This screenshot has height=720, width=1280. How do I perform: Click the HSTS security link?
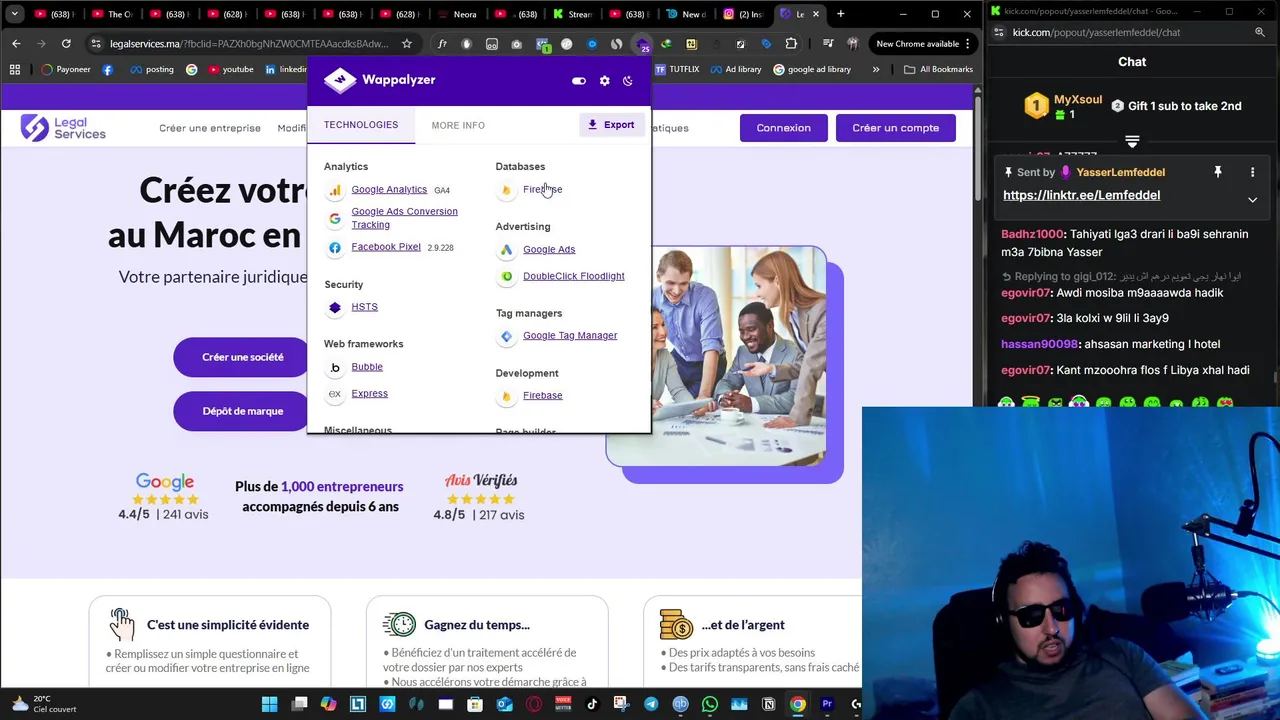tap(364, 307)
